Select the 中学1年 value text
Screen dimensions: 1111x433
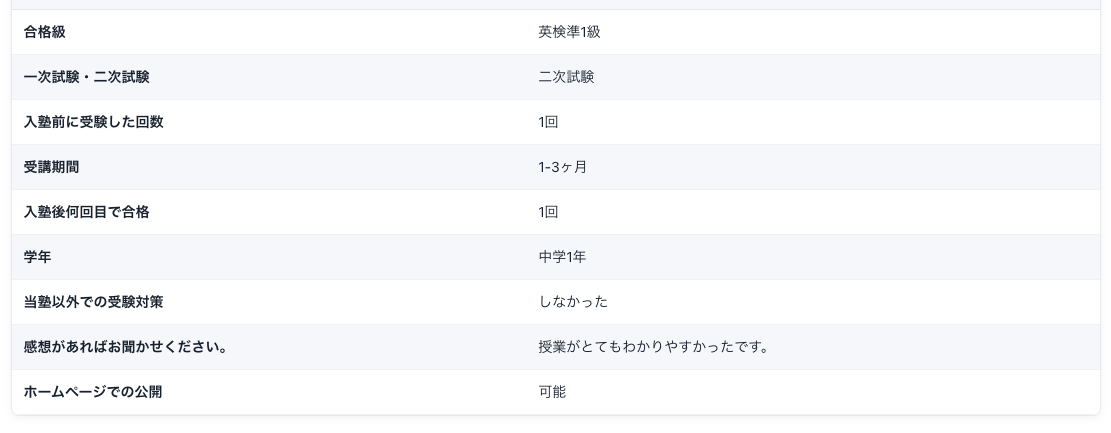point(562,257)
